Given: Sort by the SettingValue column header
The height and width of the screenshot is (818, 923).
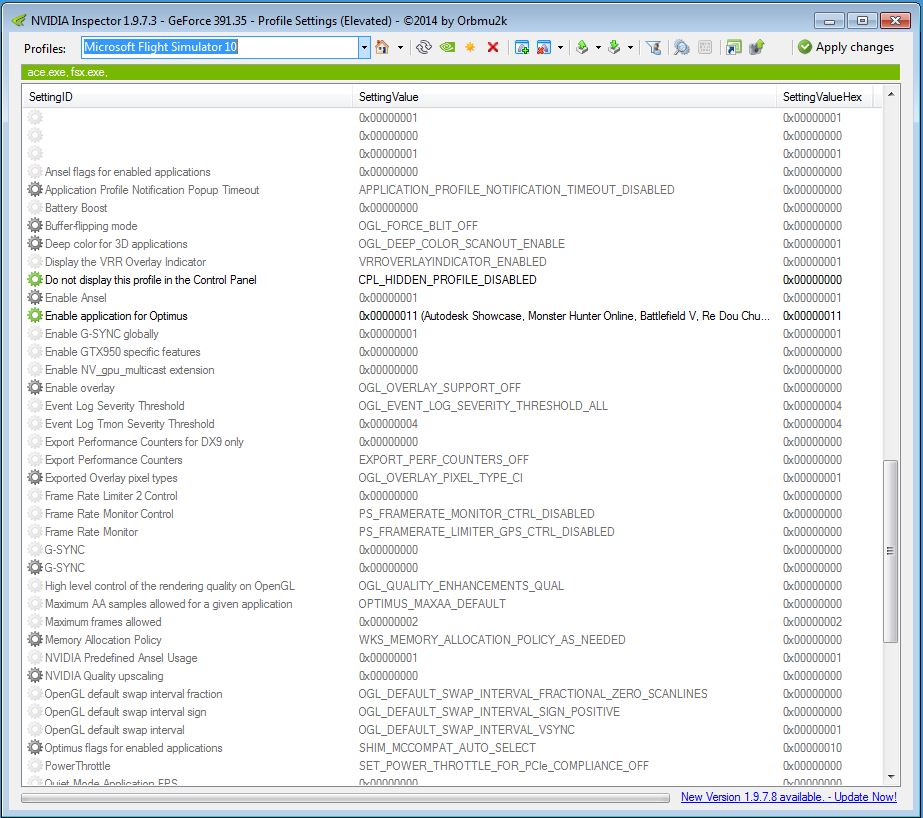Looking at the screenshot, I should tap(564, 97).
